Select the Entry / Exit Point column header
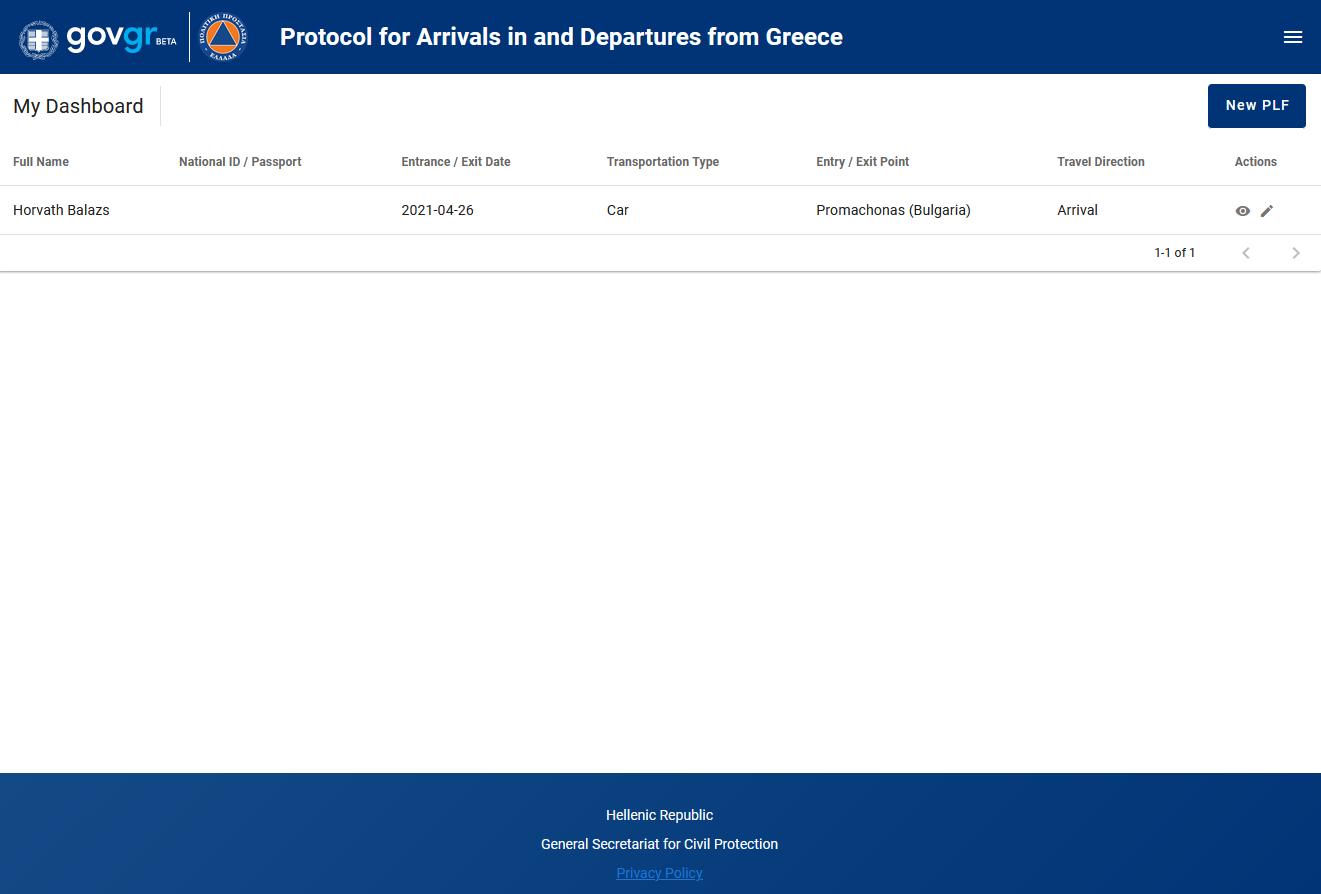The width and height of the screenshot is (1321, 894). point(862,162)
